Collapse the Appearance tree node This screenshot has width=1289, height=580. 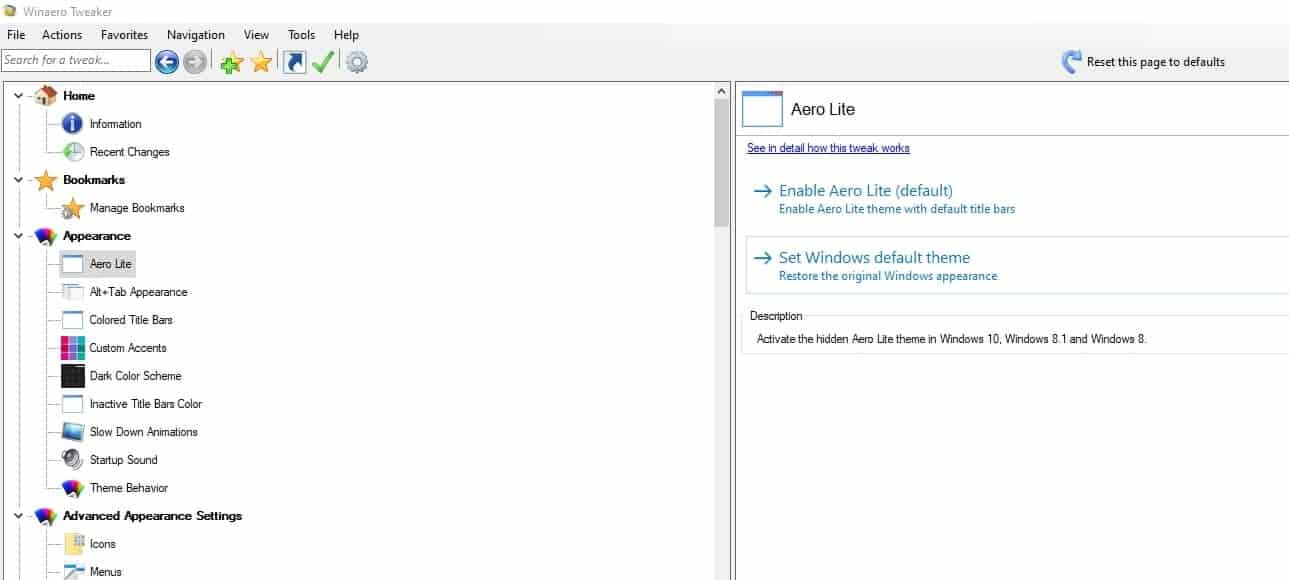tap(18, 236)
